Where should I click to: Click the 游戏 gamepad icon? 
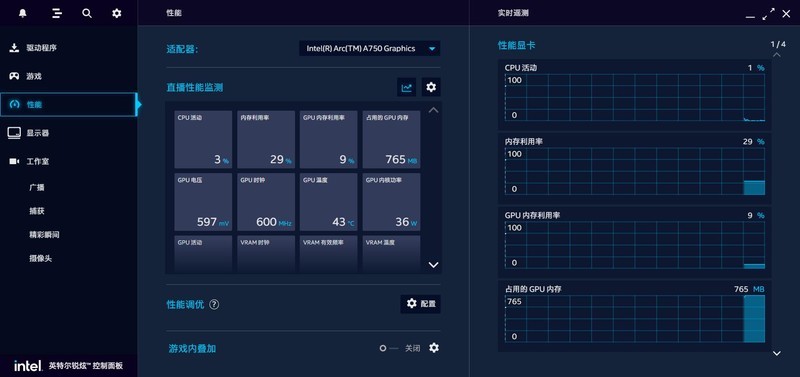[14, 76]
